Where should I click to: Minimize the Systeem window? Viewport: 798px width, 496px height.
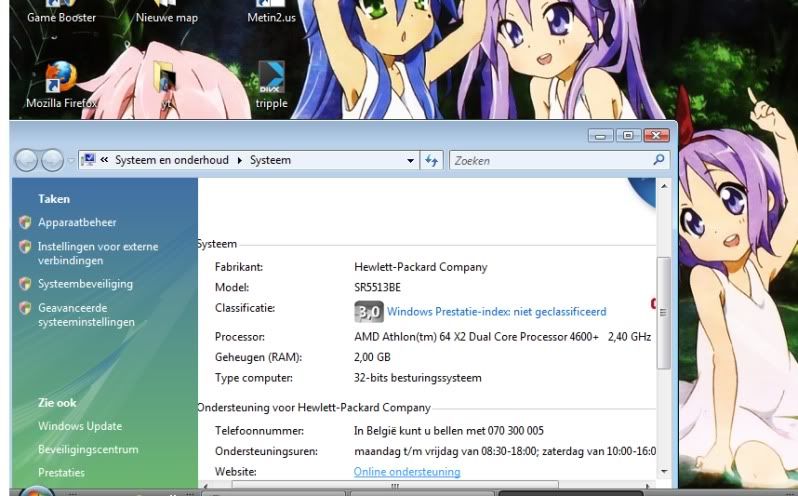[601, 135]
